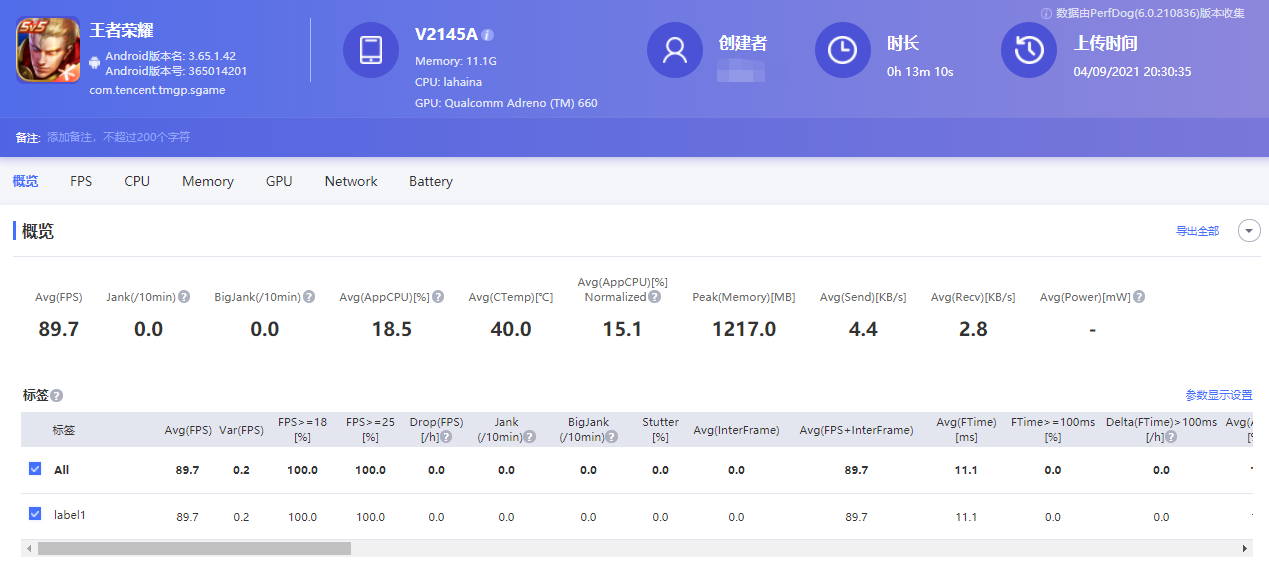Click the device phone icon in header
This screenshot has width=1269, height=567.
pyautogui.click(x=371, y=50)
